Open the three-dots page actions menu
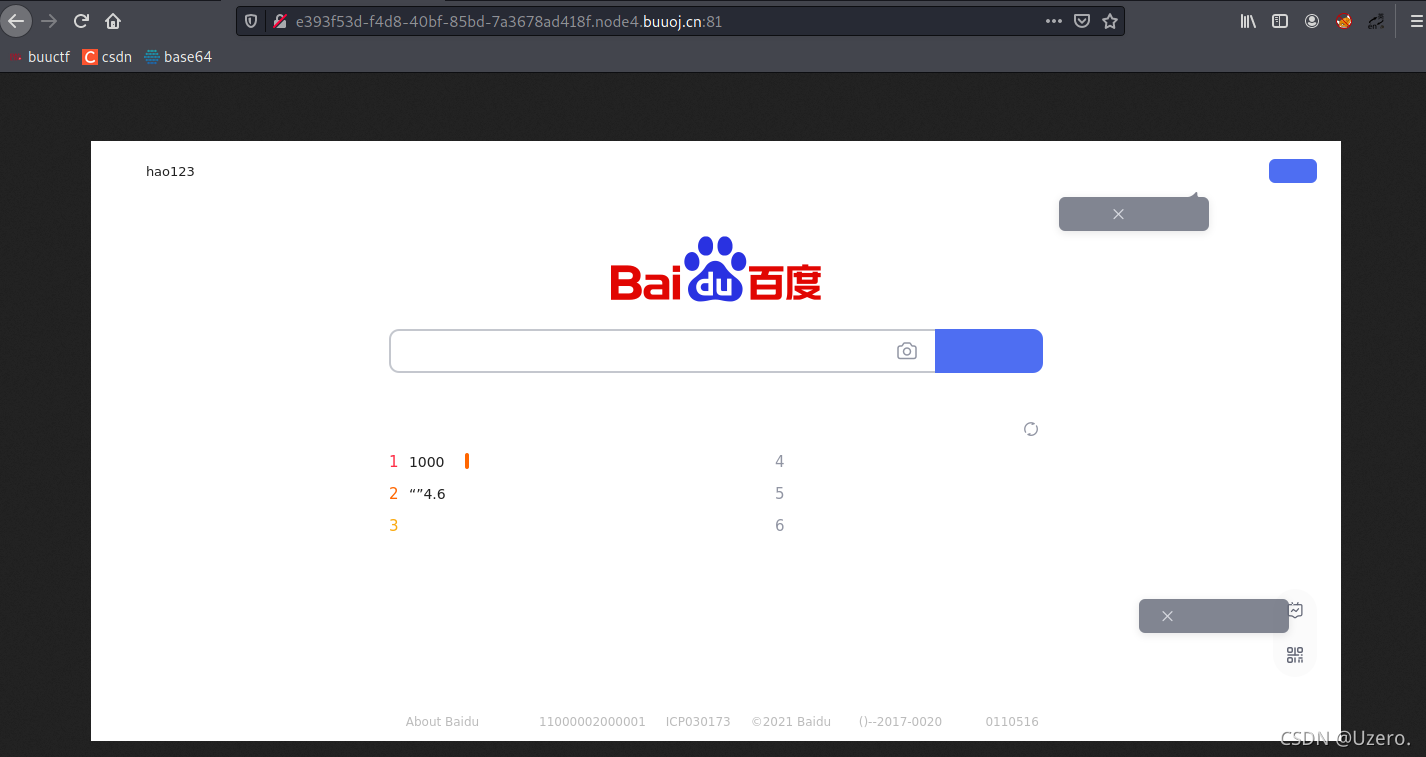 pos(1053,20)
